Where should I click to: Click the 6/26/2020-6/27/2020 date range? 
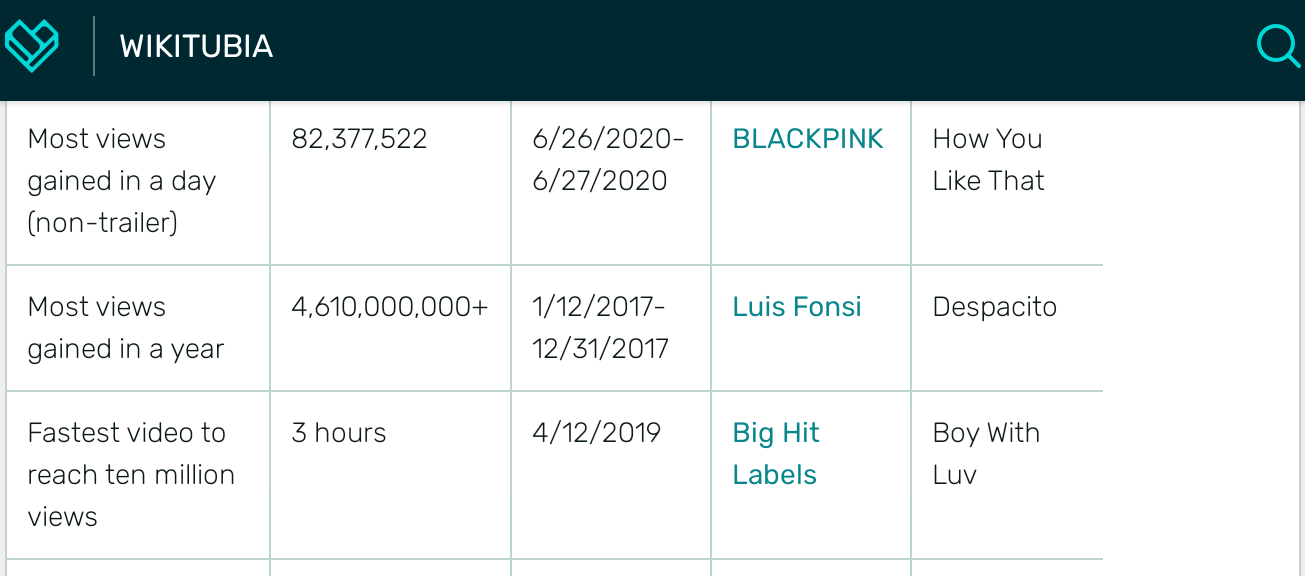click(608, 160)
